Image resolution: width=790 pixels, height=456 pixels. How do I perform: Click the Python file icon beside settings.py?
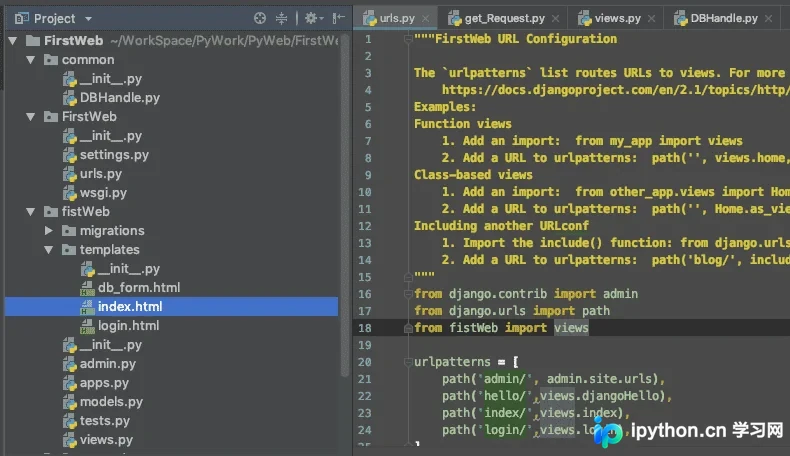point(70,155)
